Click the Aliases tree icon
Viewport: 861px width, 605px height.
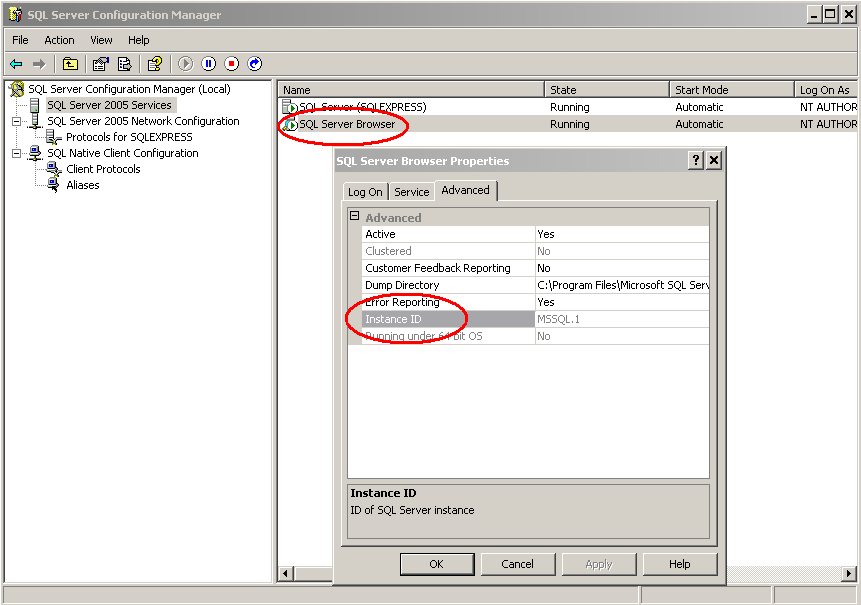pos(54,185)
